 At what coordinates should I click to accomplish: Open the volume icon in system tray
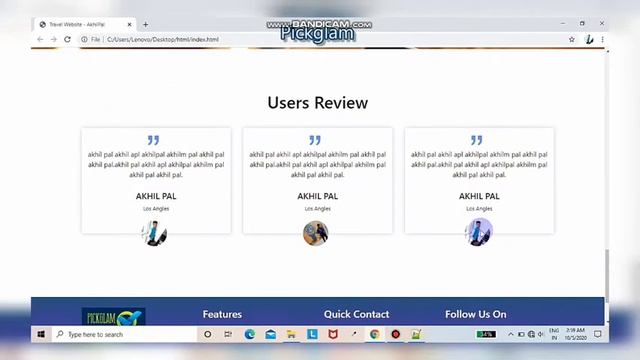point(541,334)
